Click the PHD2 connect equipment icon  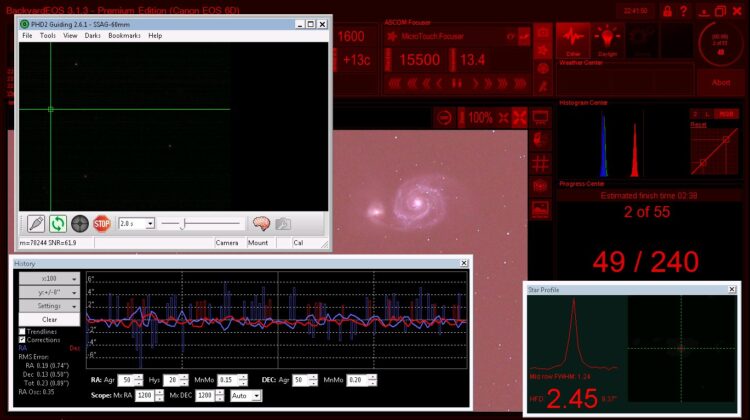pyautogui.click(x=36, y=223)
